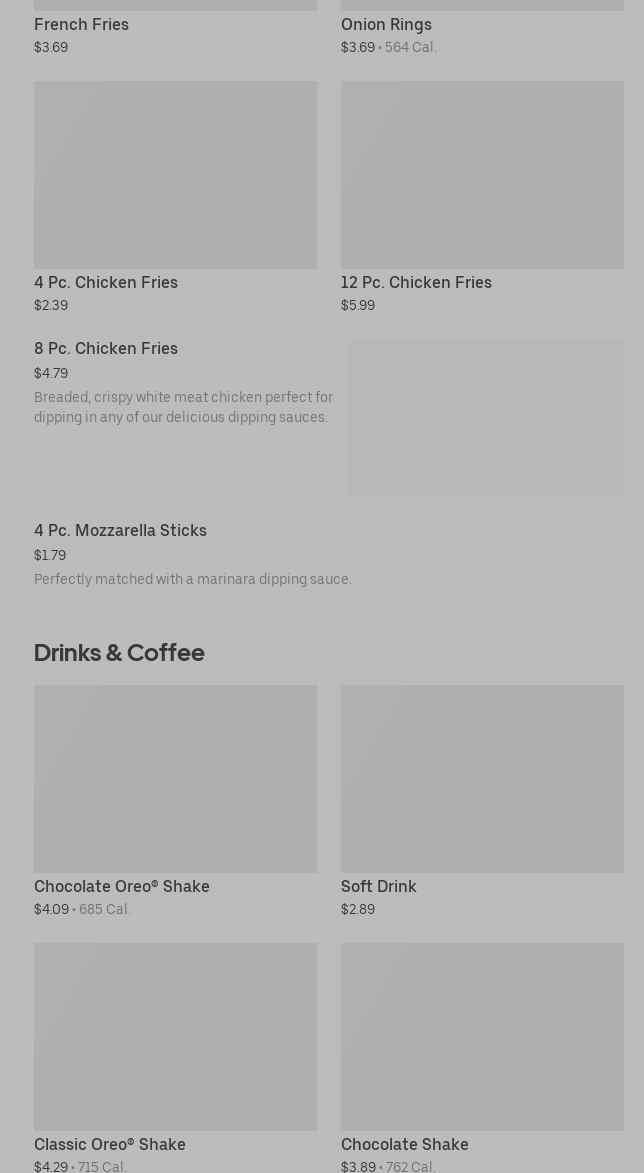Click the Drinks & Coffee section heading

pyautogui.click(x=119, y=652)
